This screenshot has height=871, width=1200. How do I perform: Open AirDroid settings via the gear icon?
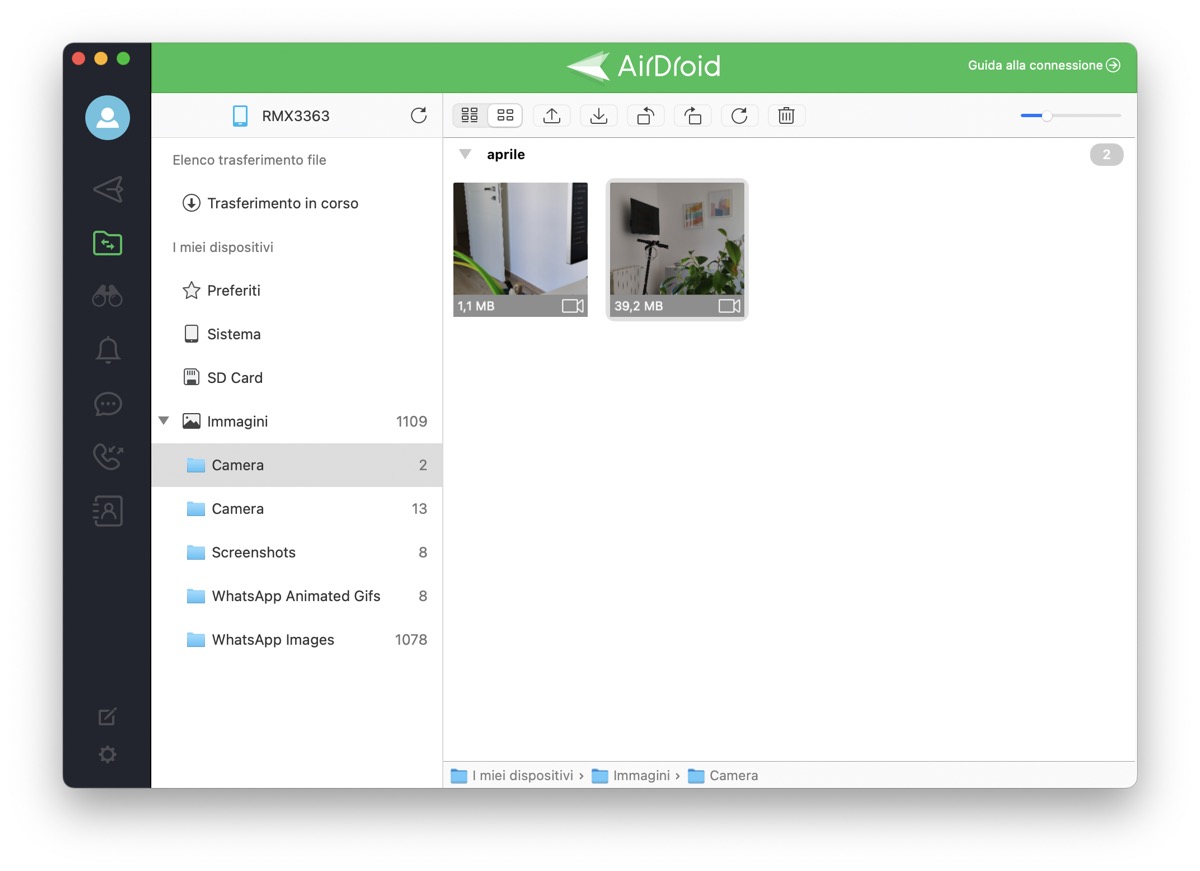coord(107,755)
